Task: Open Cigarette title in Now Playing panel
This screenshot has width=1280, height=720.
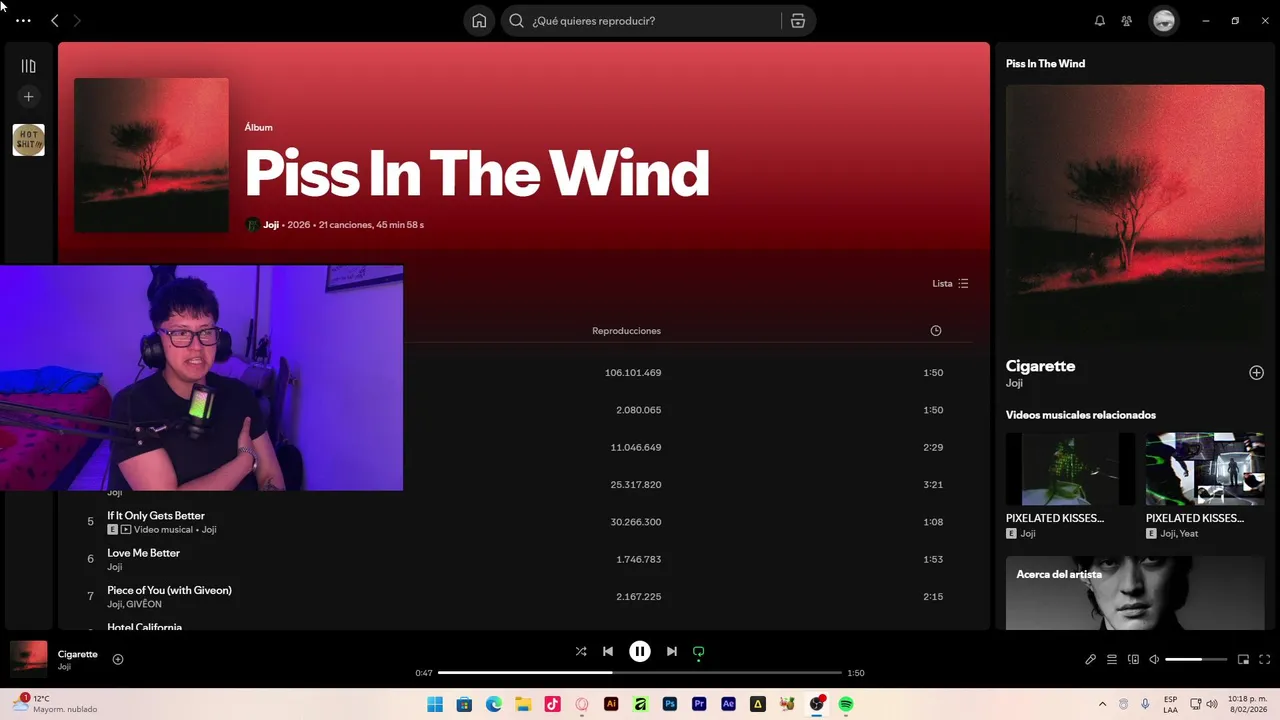Action: point(1040,366)
